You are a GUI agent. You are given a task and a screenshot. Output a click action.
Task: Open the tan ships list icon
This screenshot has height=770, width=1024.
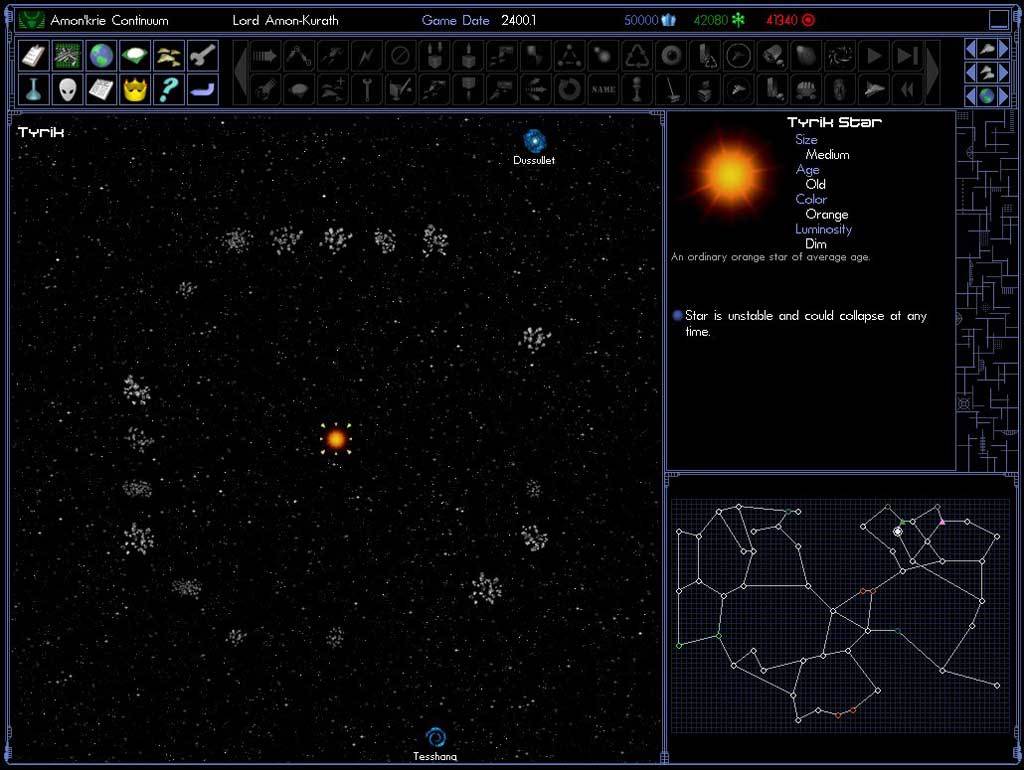169,56
